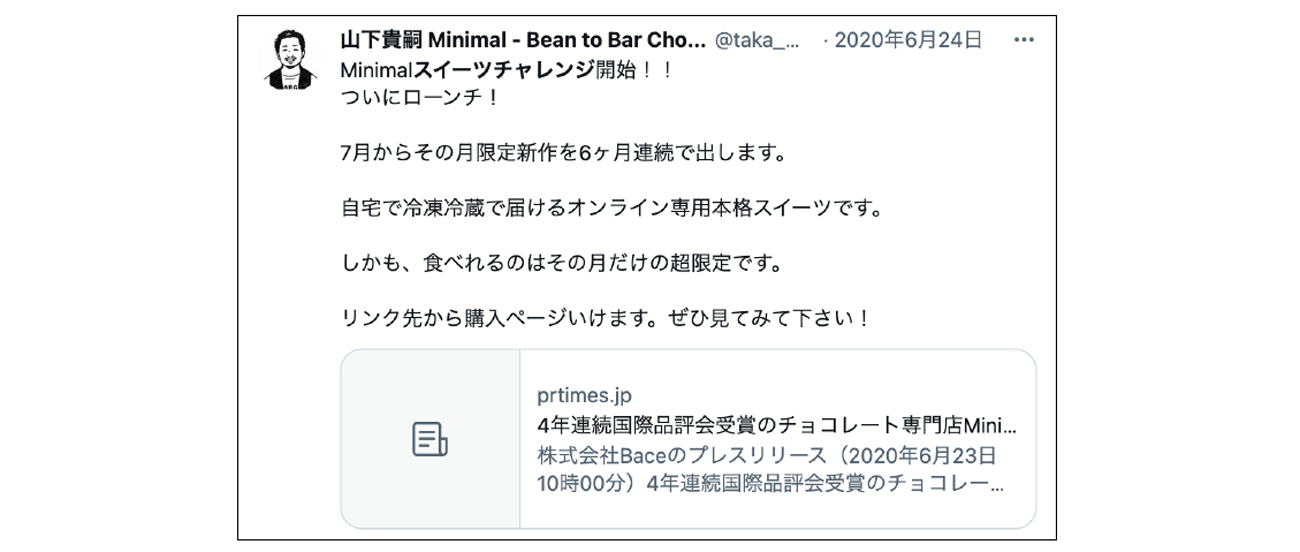The width and height of the screenshot is (1300, 552).
Task: Click the line ついにローンチ！
Action: (x=418, y=100)
